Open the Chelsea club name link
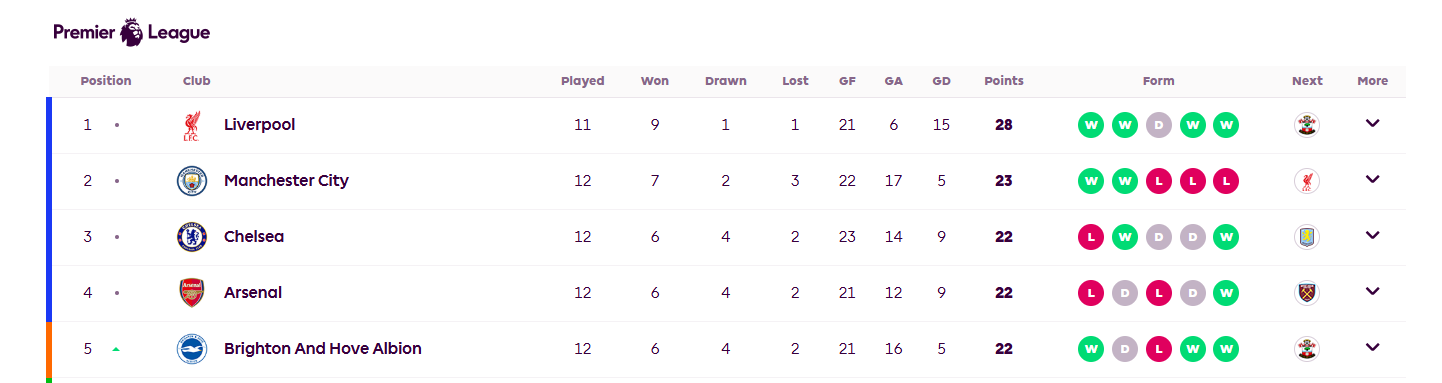1442x383 pixels. (254, 237)
